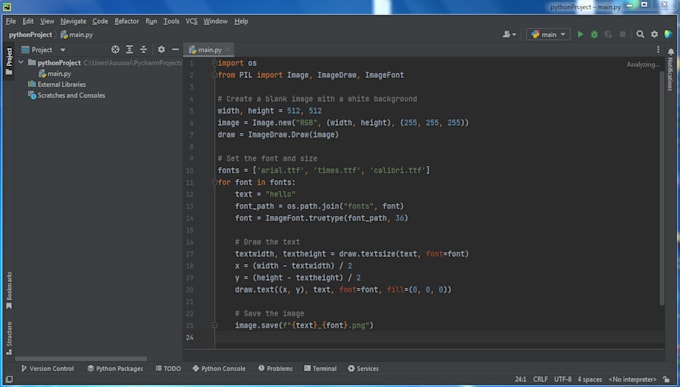
Task: Open the Project view dropdown arrow
Action: [x=62, y=50]
